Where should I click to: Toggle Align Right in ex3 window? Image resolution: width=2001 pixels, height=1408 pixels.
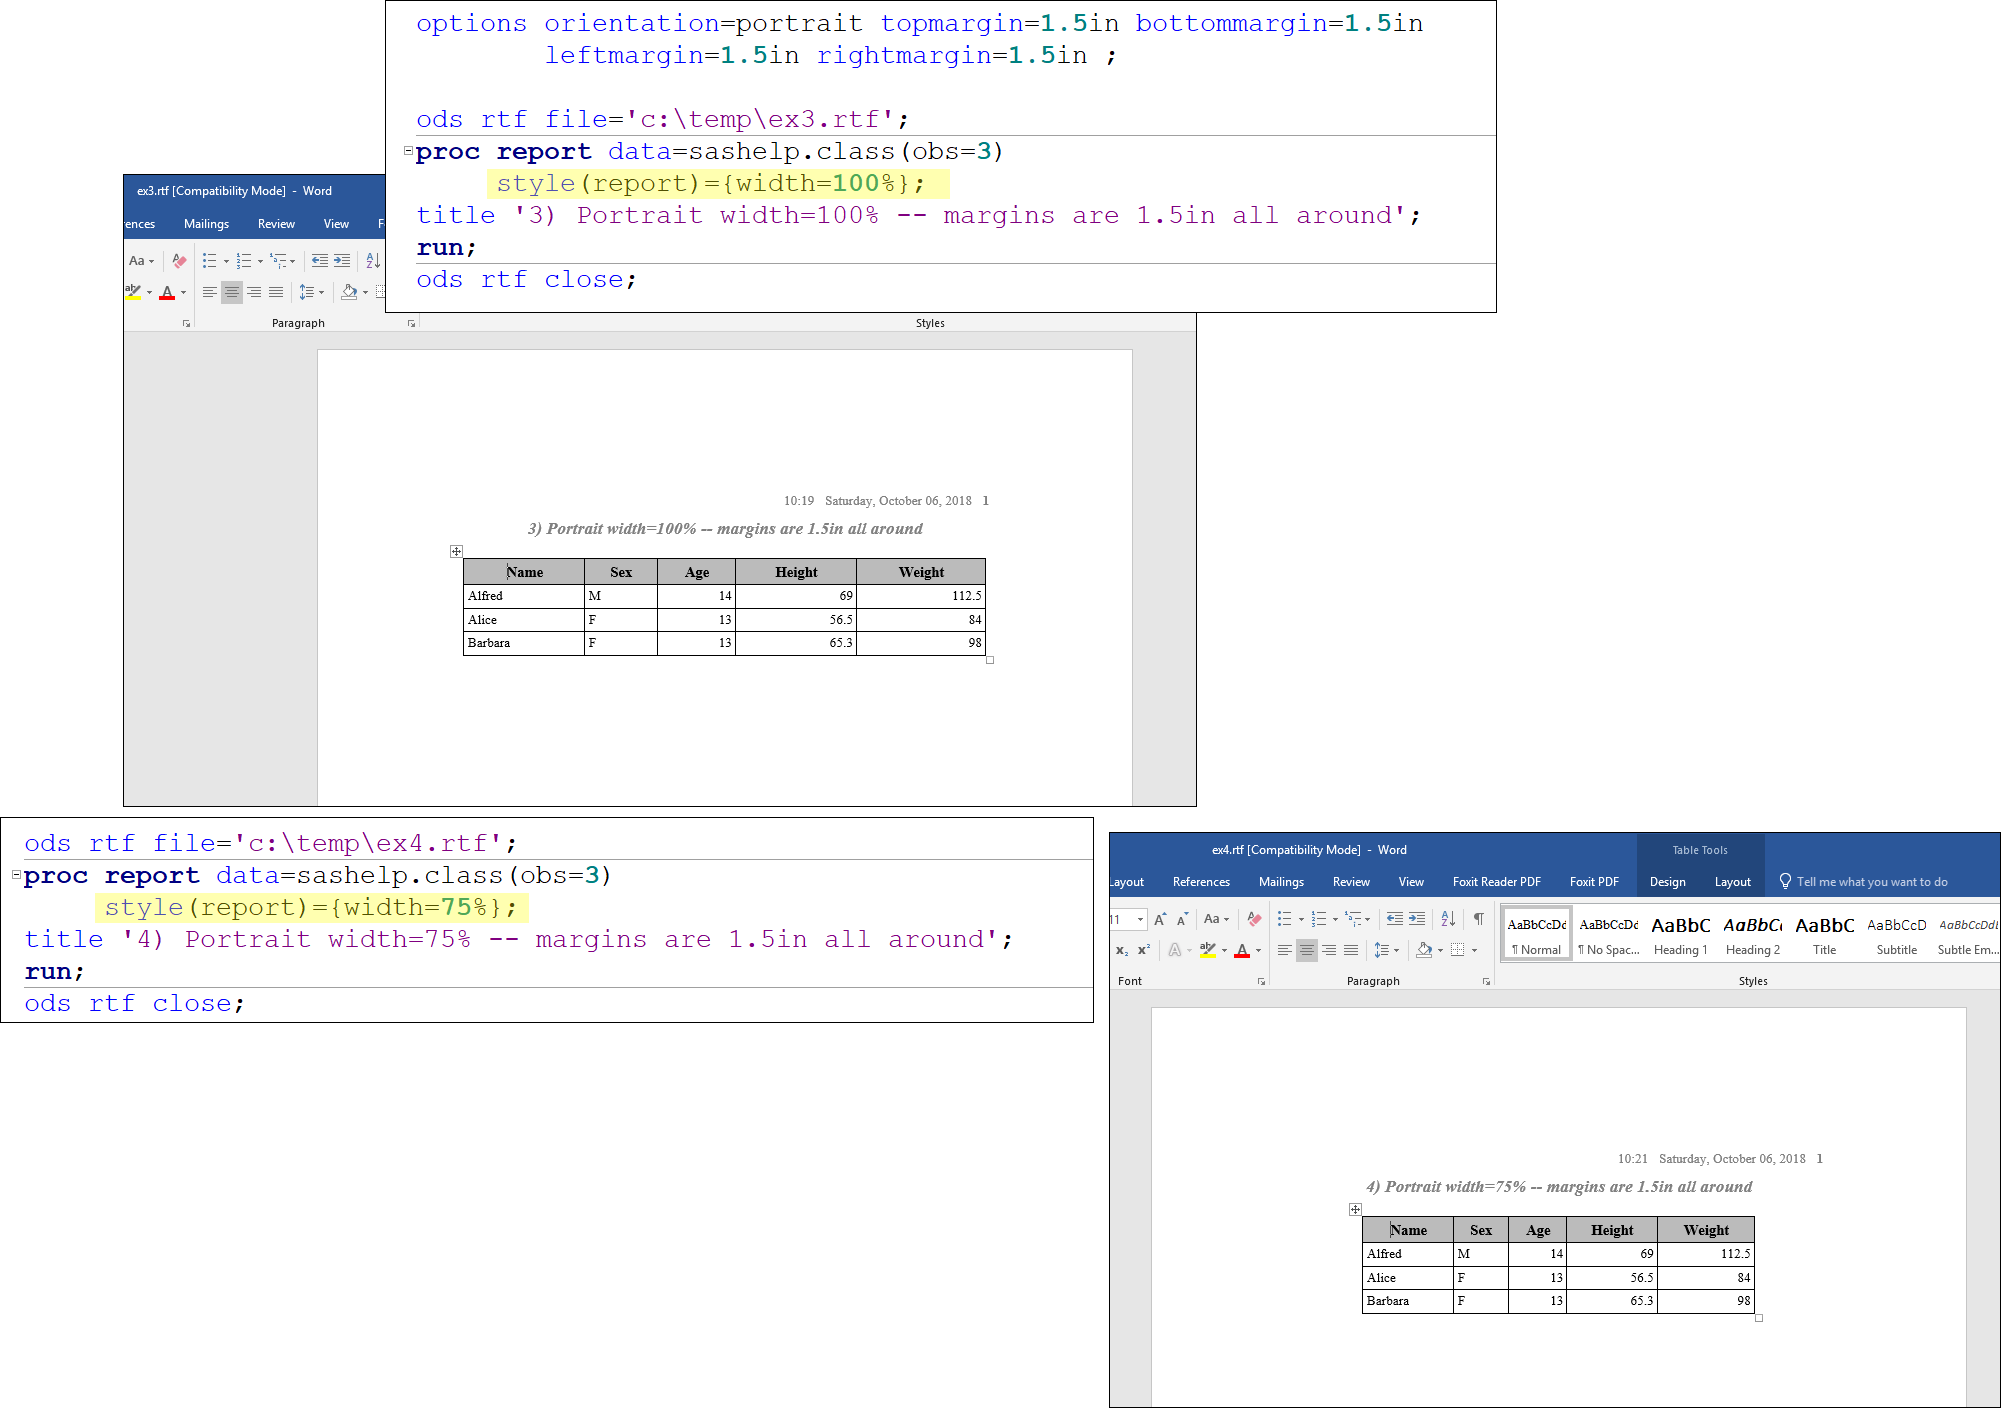254,292
